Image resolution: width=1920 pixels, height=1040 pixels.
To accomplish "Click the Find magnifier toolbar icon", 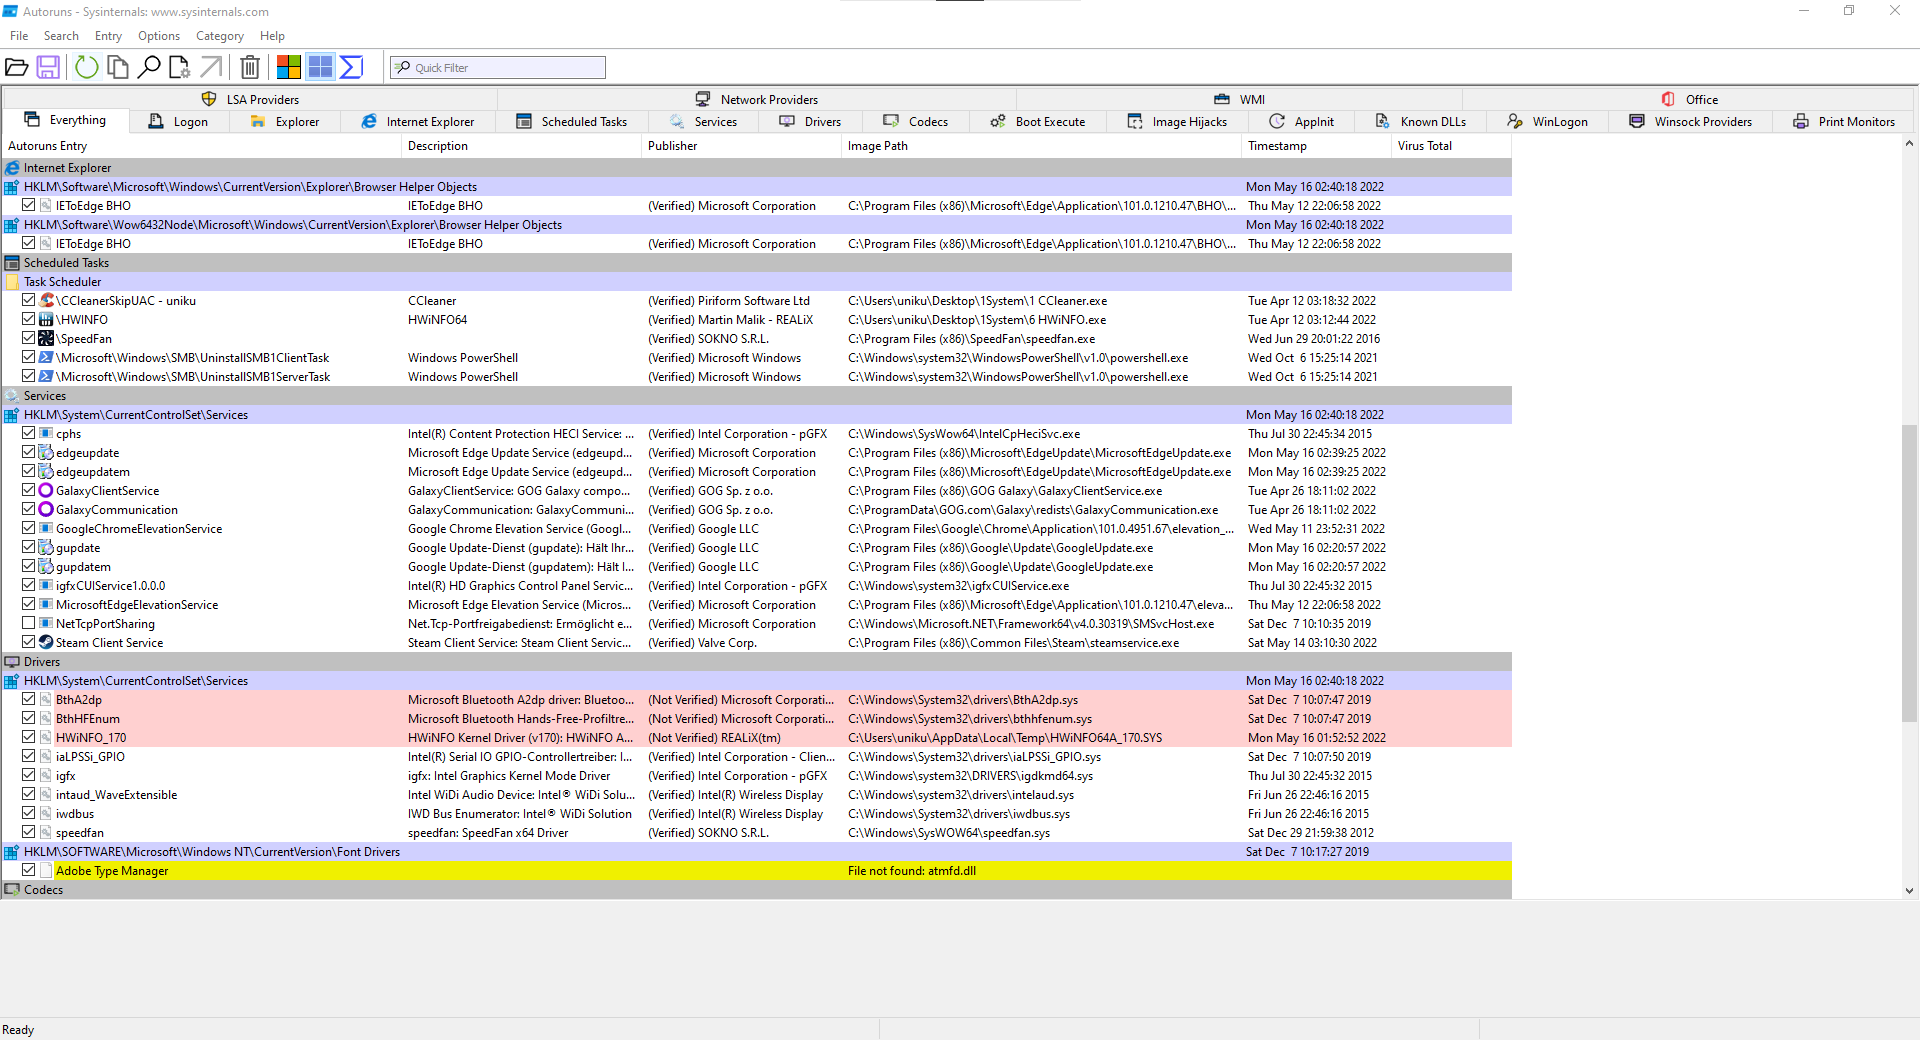I will [149, 67].
